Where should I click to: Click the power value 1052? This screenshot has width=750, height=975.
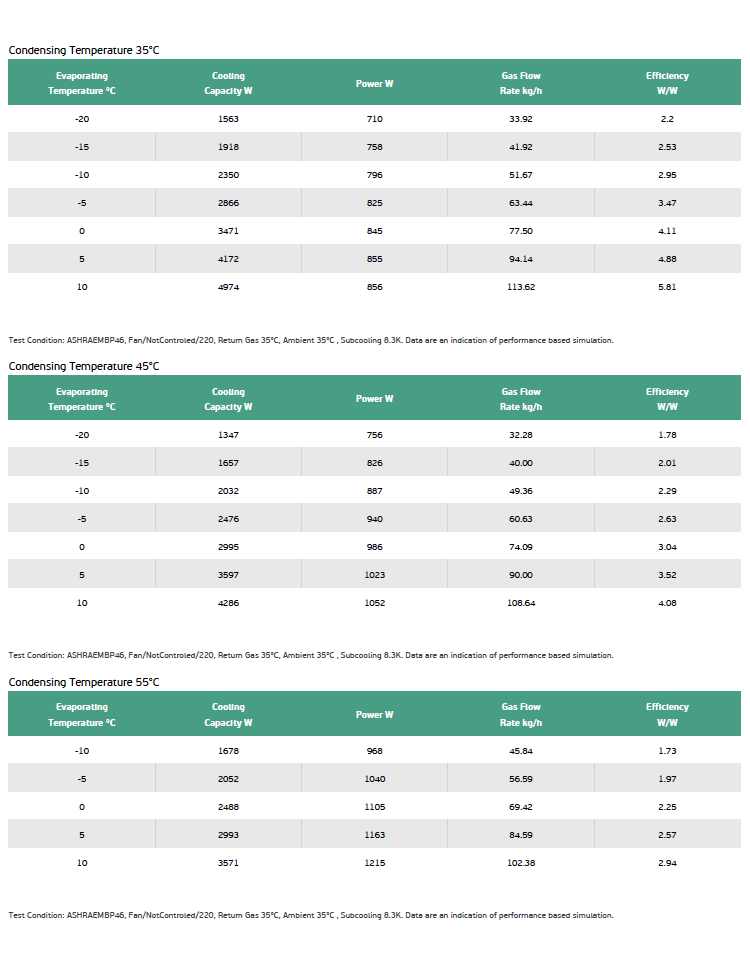tap(374, 603)
